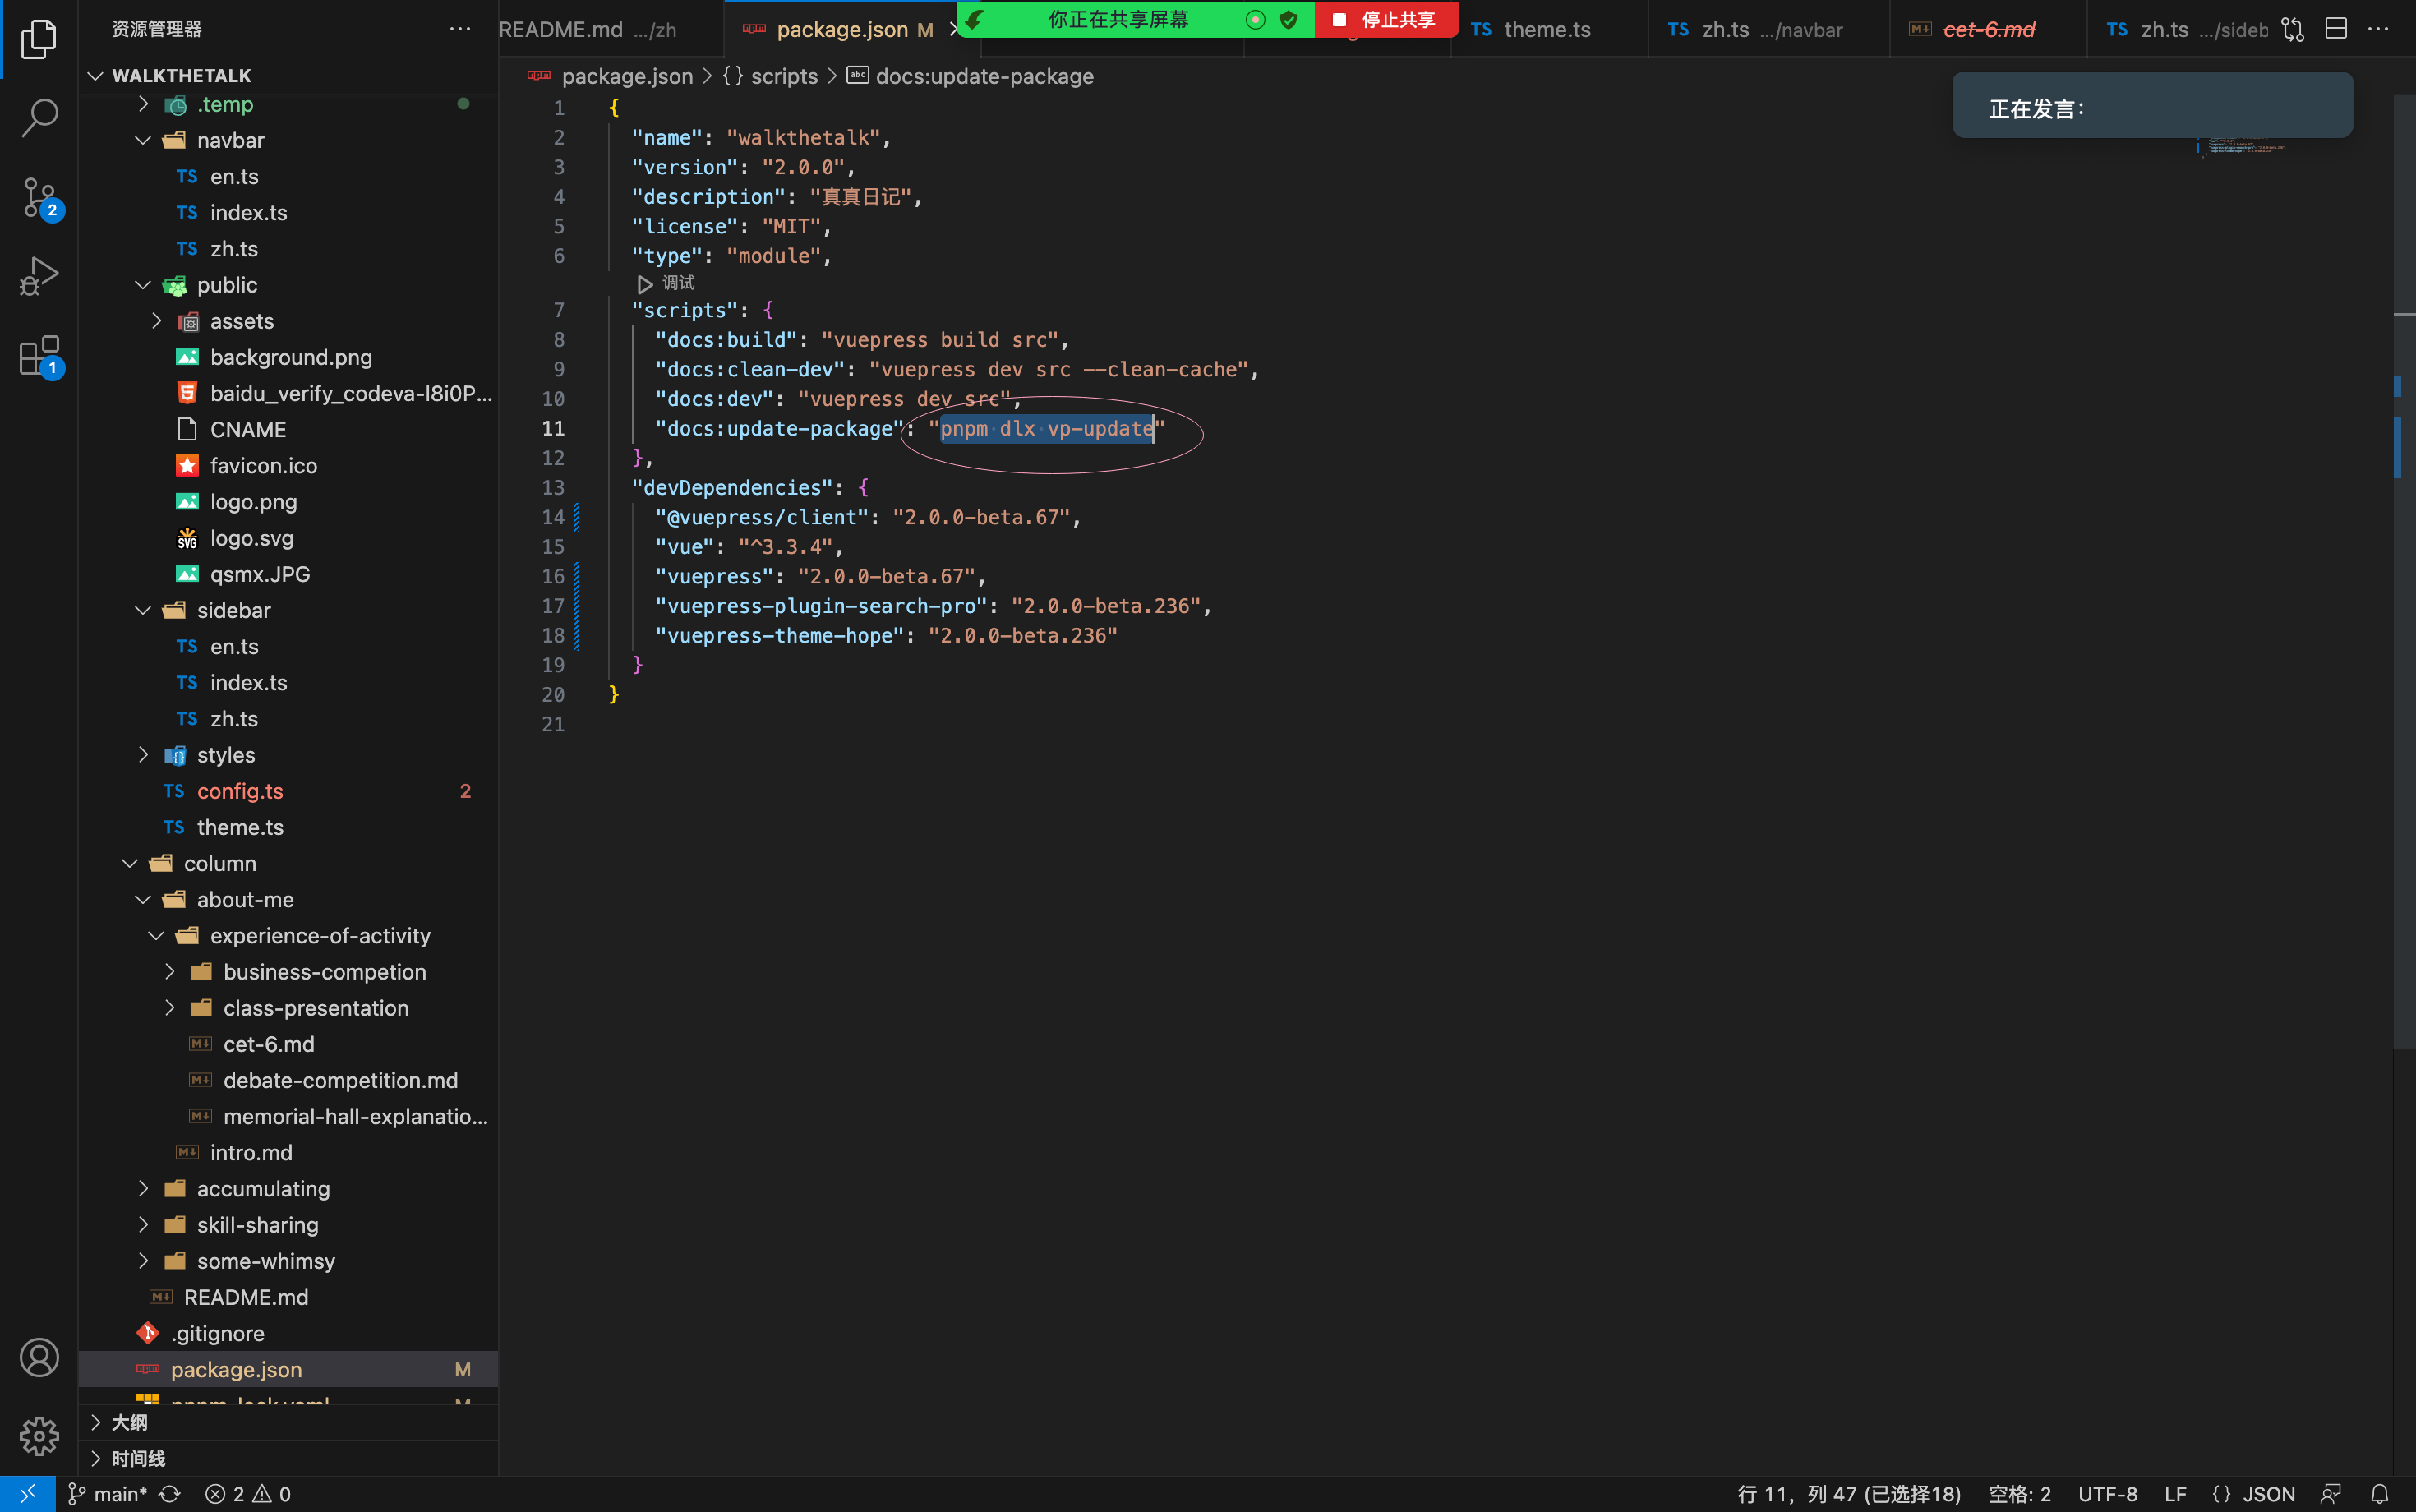Expand the 时间线 timeline section
This screenshot has width=2416, height=1512.
tap(288, 1458)
